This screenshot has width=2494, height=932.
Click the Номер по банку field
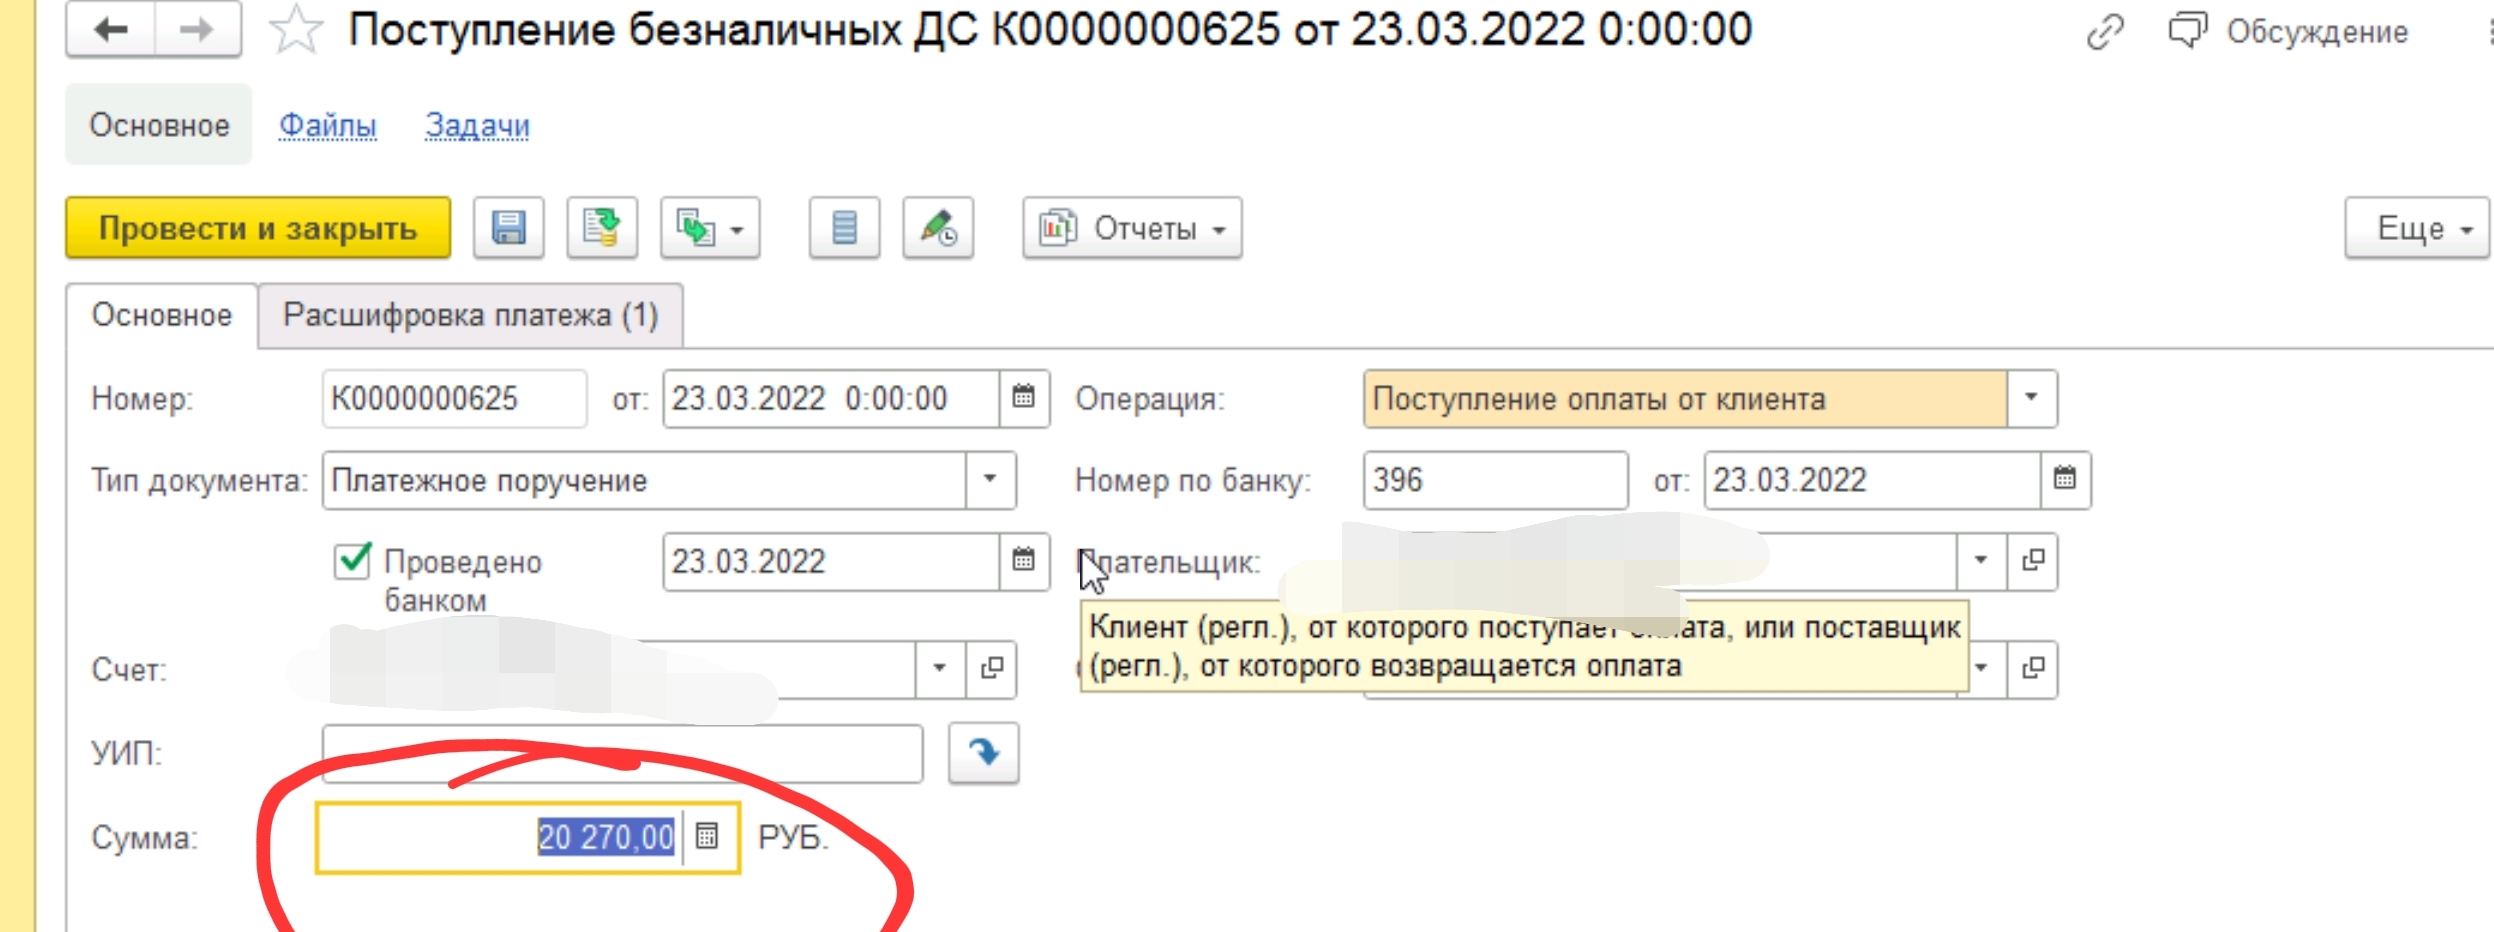(1494, 480)
